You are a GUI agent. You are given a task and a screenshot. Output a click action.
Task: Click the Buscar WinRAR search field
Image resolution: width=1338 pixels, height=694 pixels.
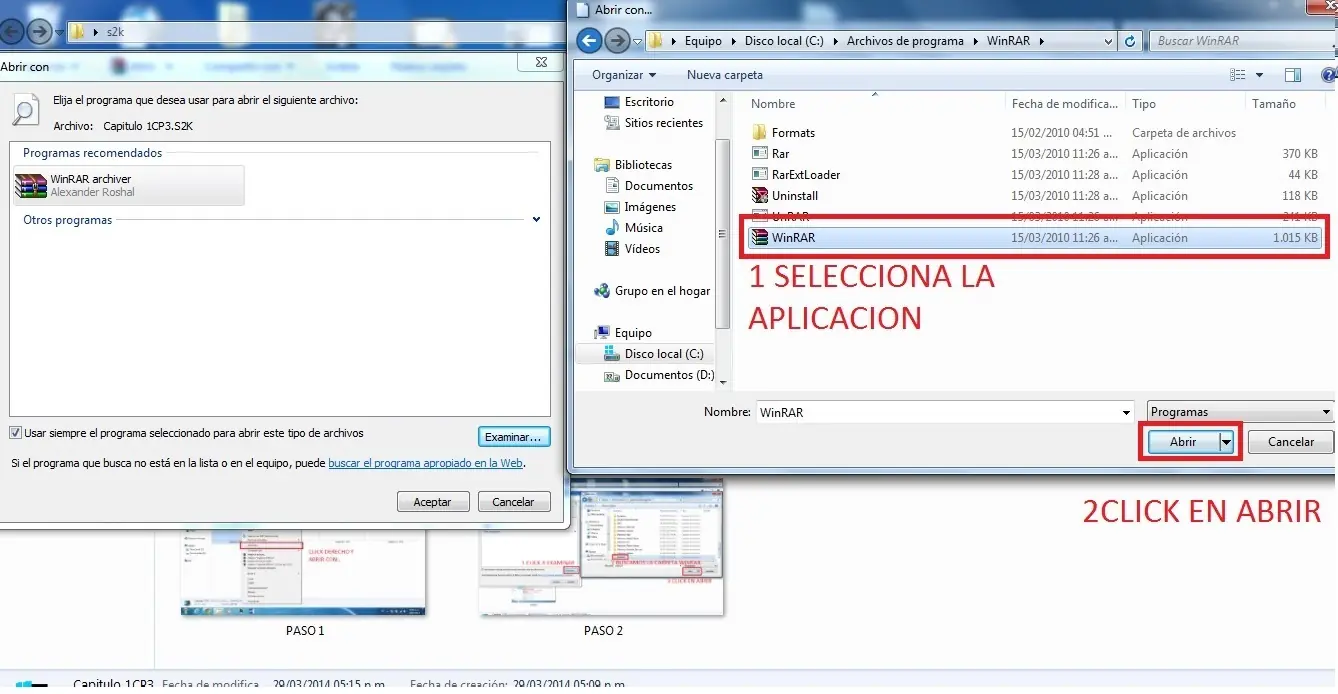tap(1240, 41)
